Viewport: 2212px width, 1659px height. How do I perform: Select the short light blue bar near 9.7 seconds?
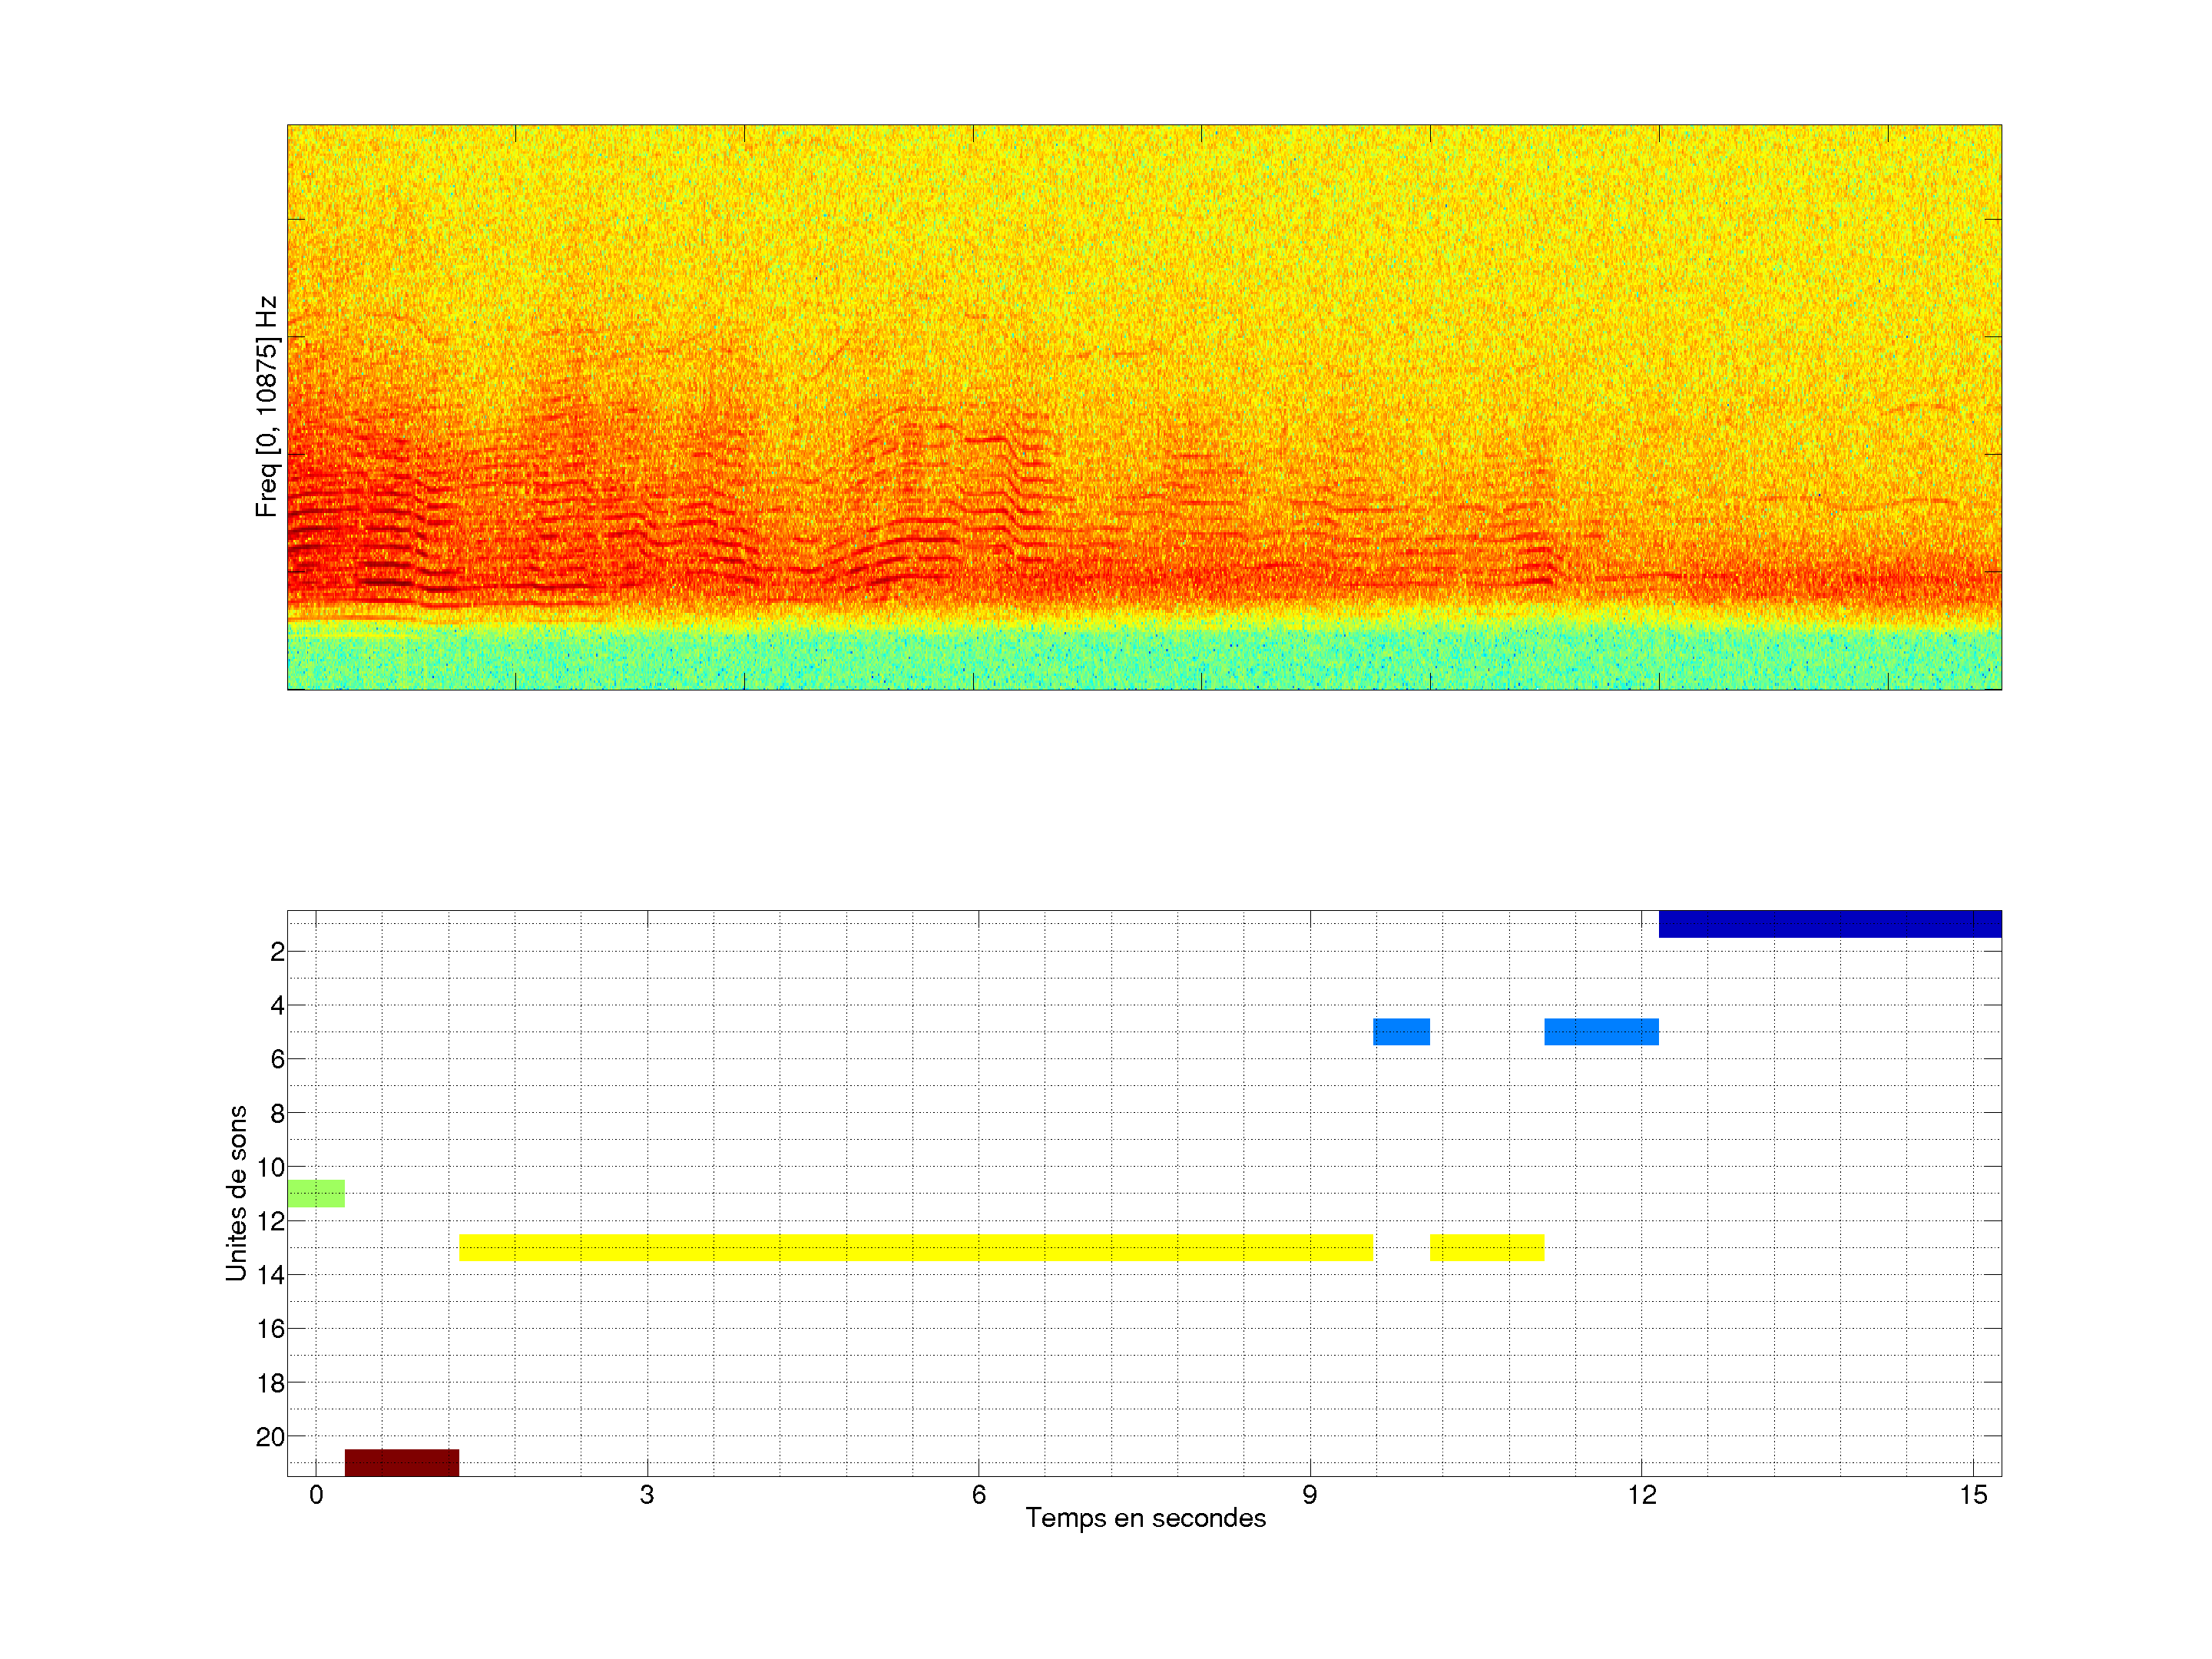1401,1031
